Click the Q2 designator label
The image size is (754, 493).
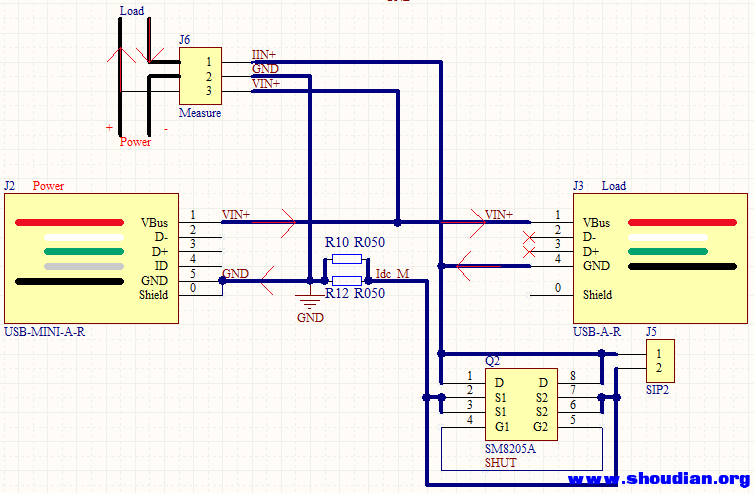pyautogui.click(x=492, y=361)
